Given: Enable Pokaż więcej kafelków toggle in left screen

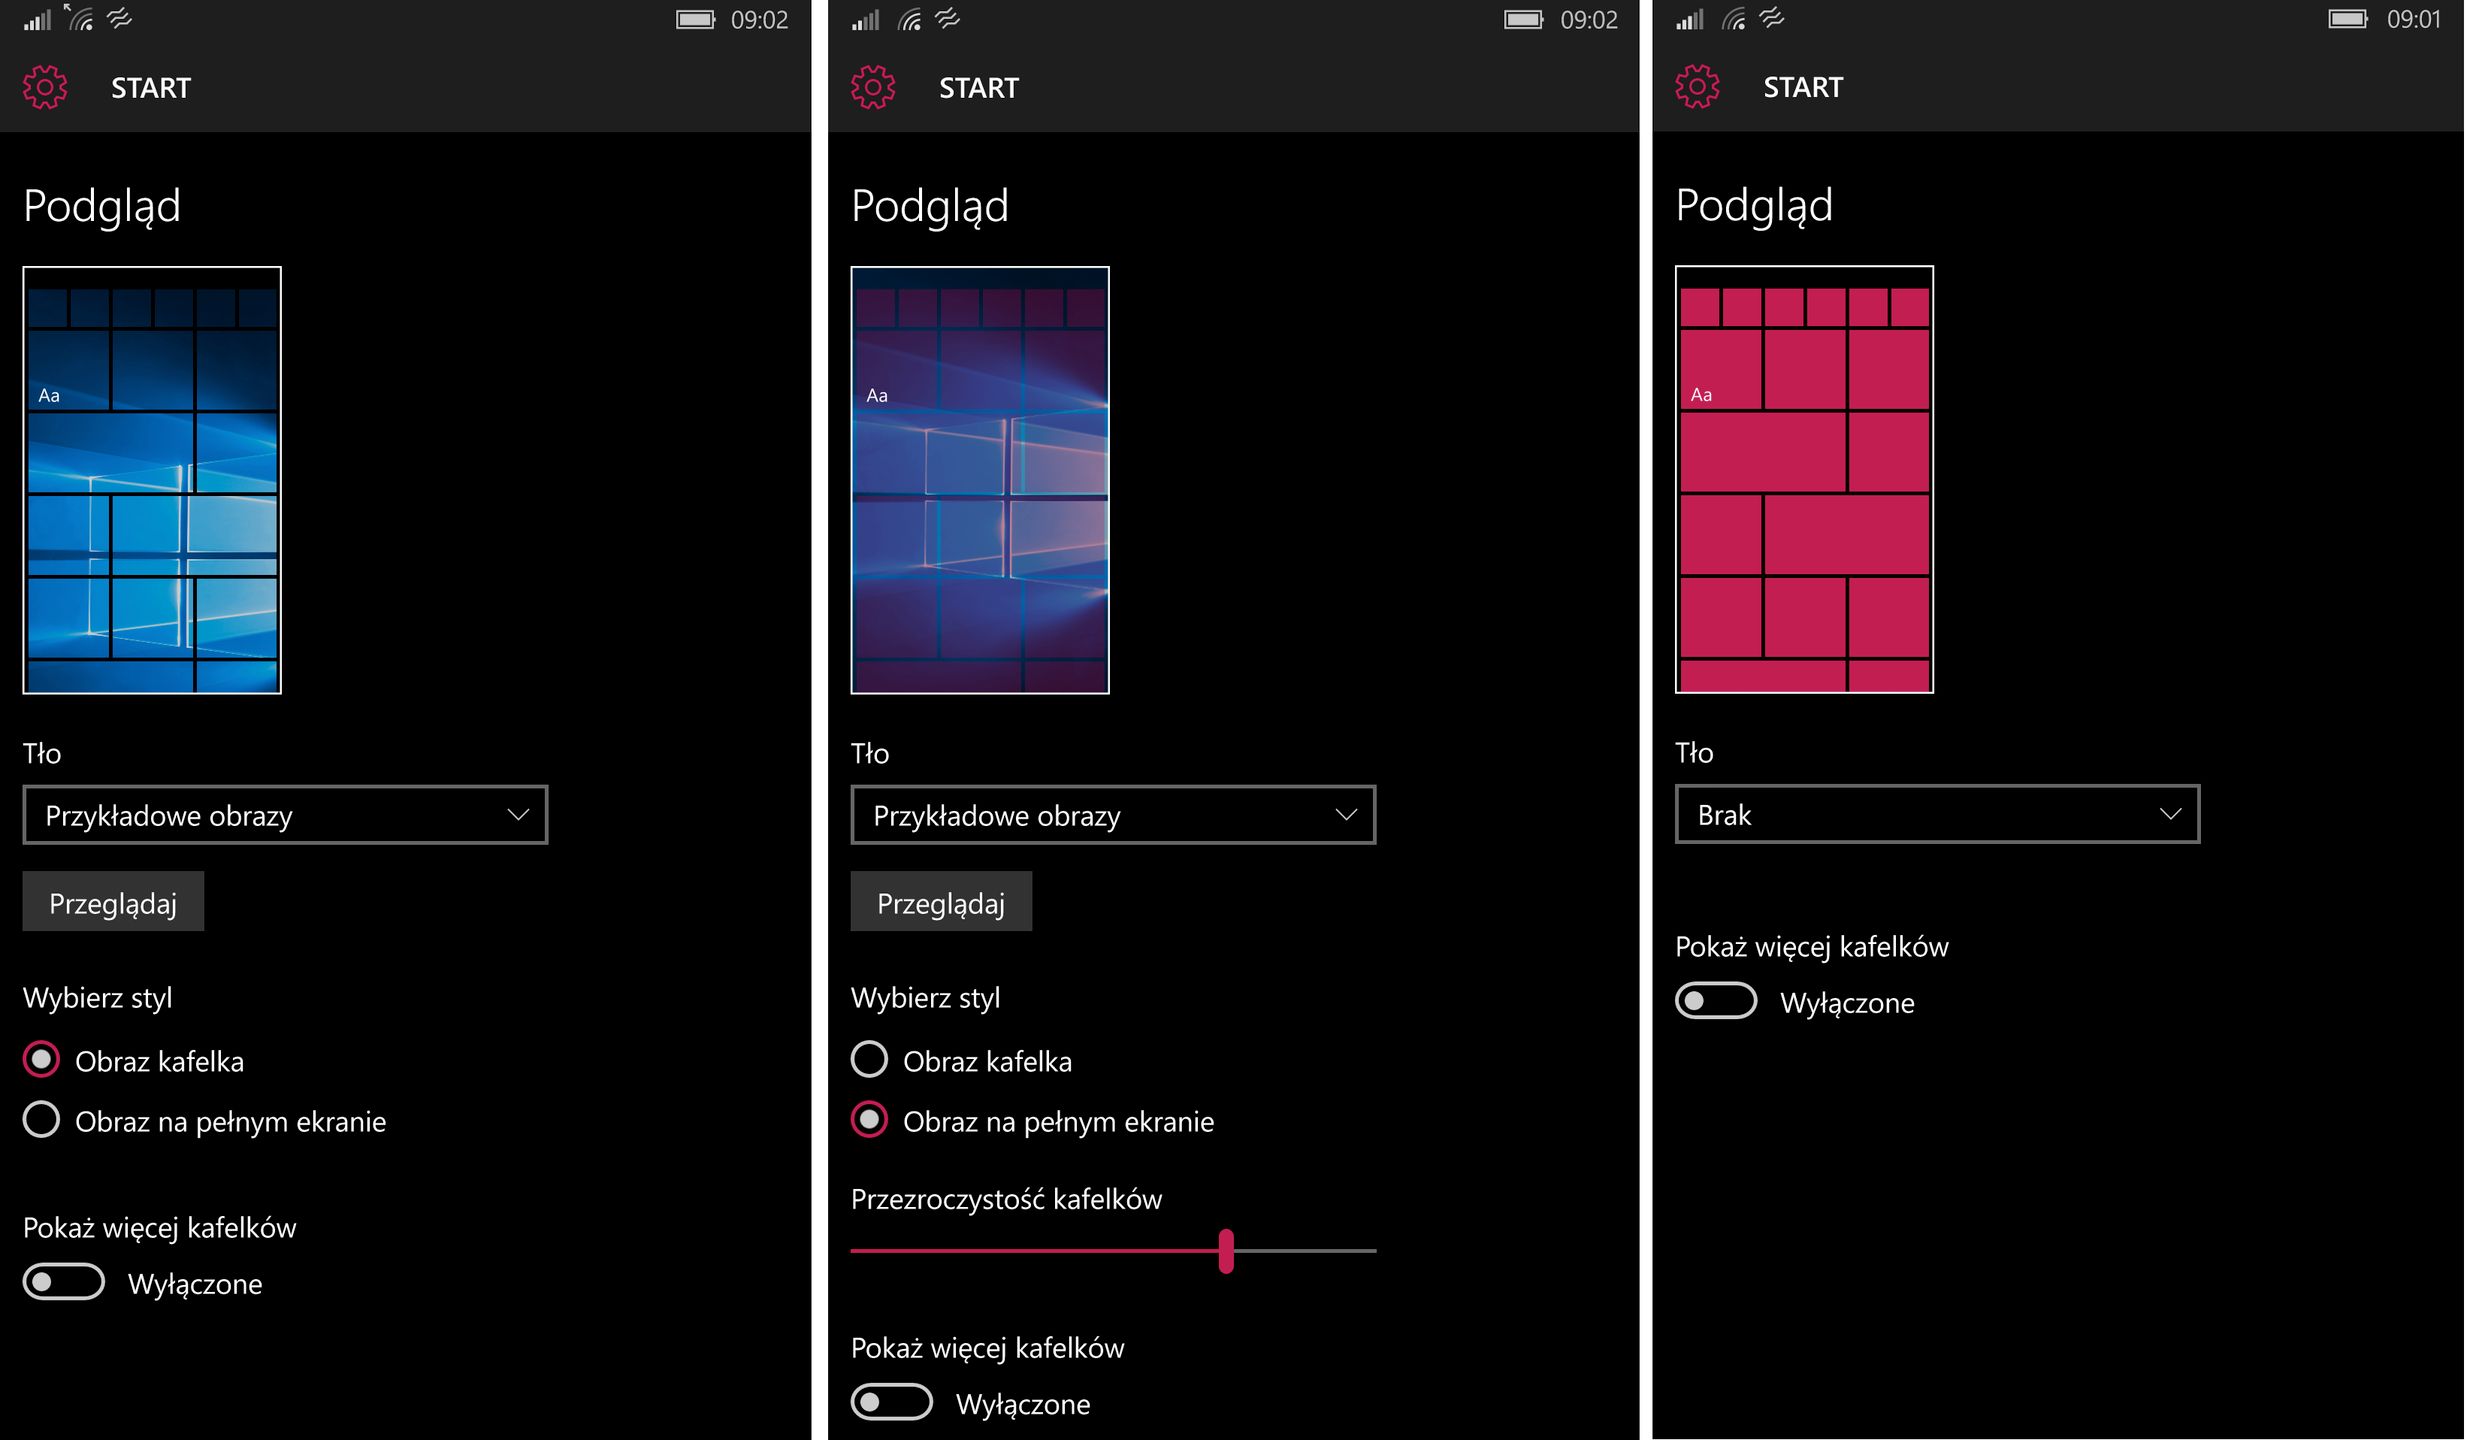Looking at the screenshot, I should tap(64, 1282).
